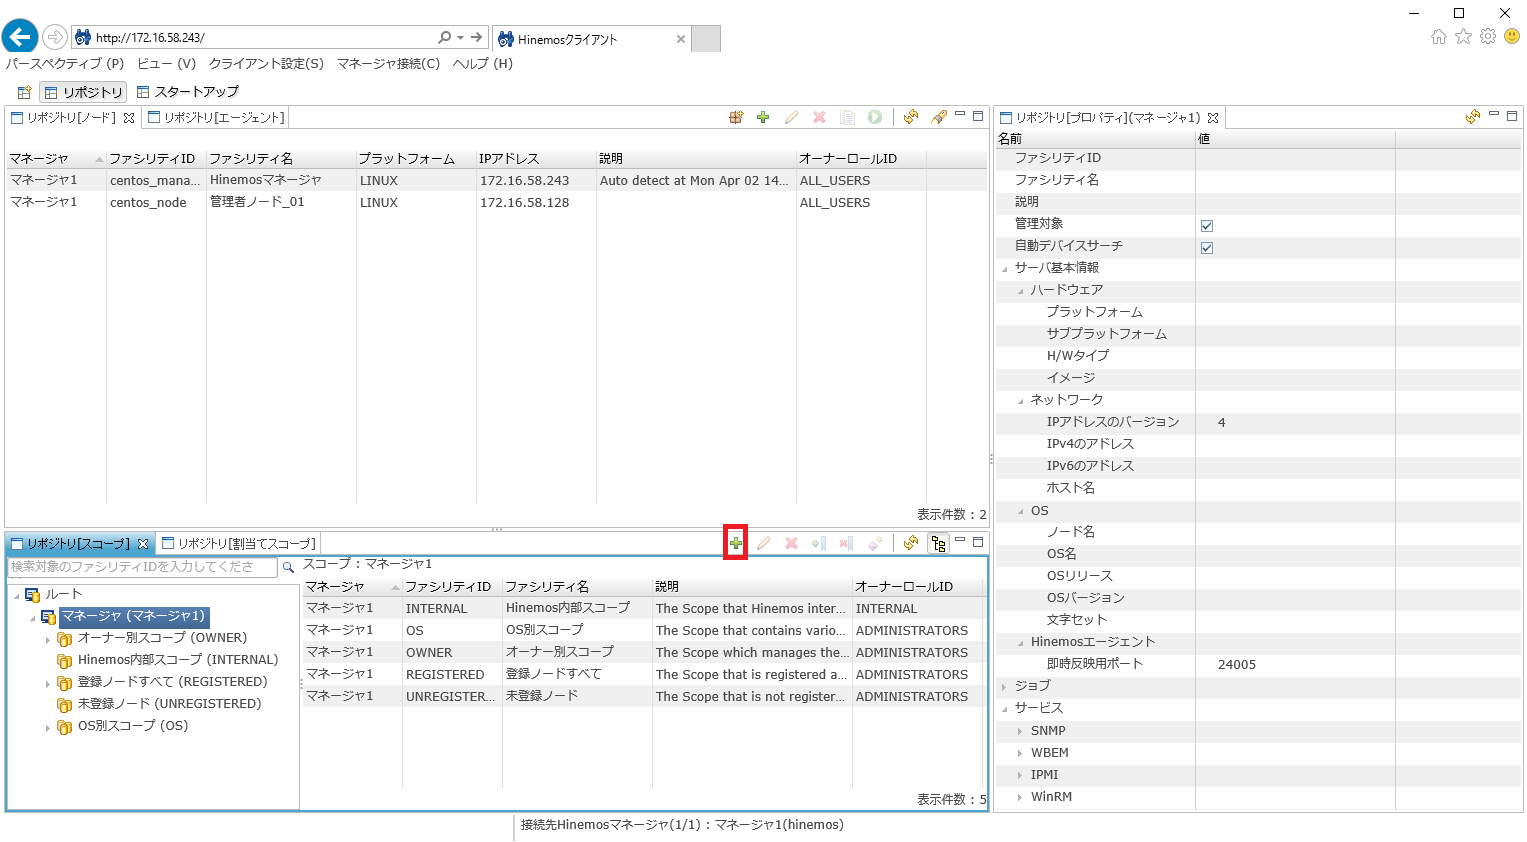
Task: Select the マネージャ (マネージャ1) tree node
Action: [x=133, y=616]
